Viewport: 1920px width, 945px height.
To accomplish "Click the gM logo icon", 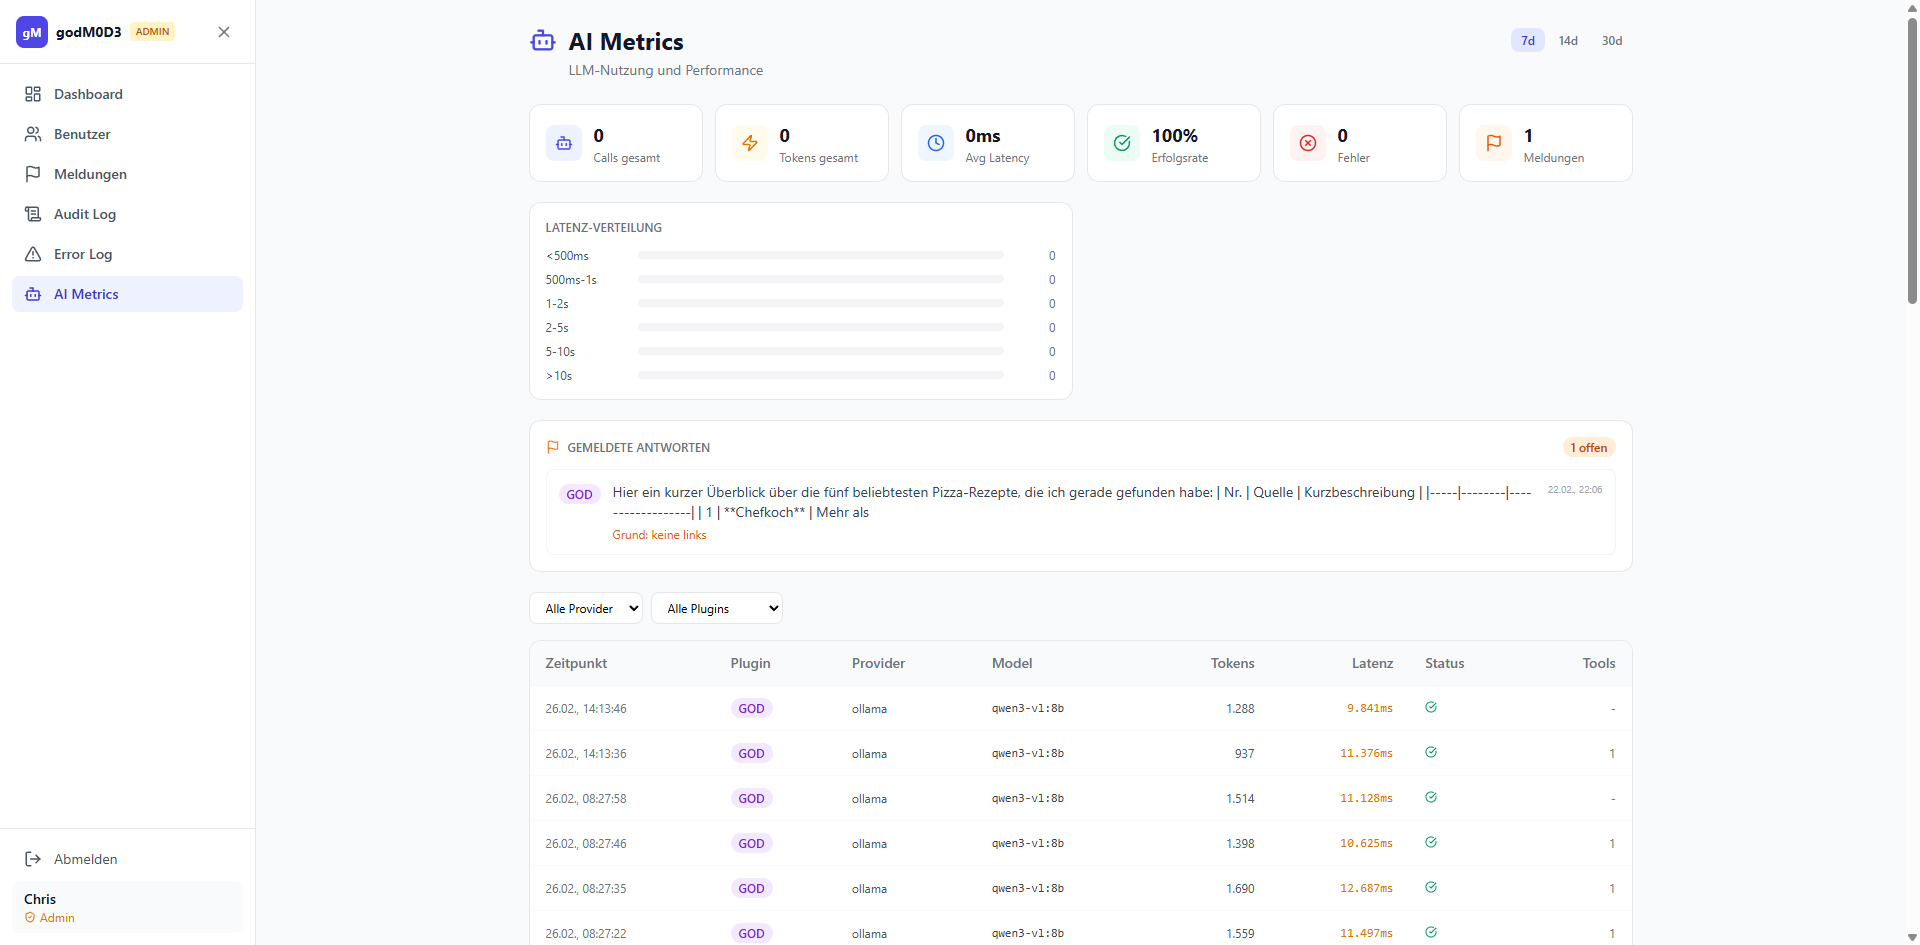I will [32, 32].
